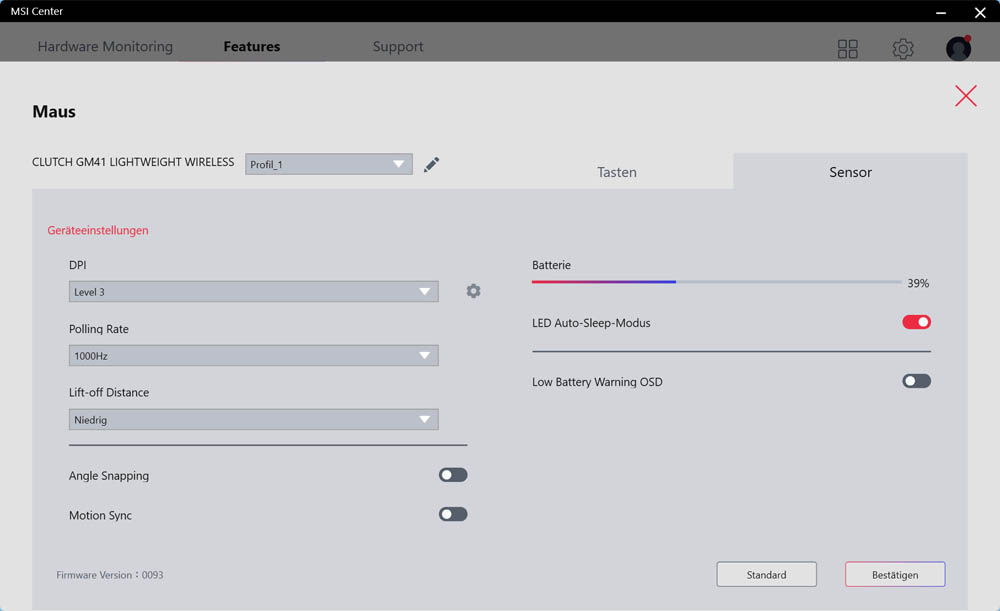Screen dimensions: 1000x611
Task: Close the Maus panel with red X
Action: 966,96
